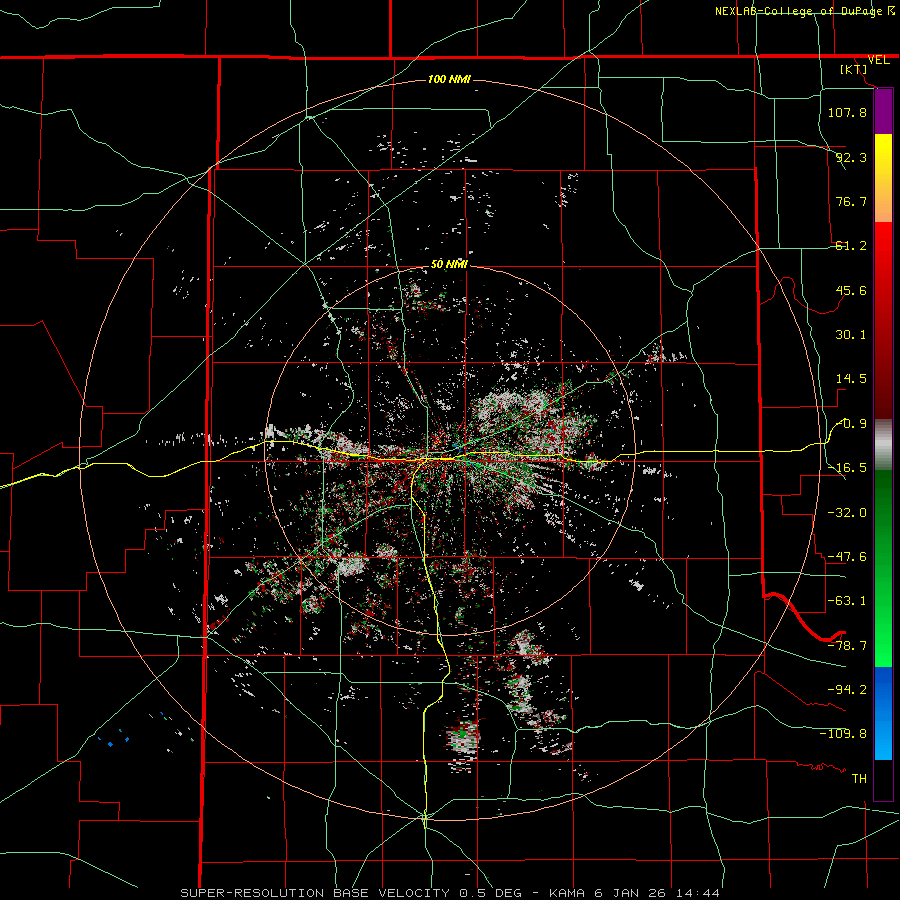Pick the gray near-zero band on color bar
This screenshot has height=900, width=900.
[883, 445]
